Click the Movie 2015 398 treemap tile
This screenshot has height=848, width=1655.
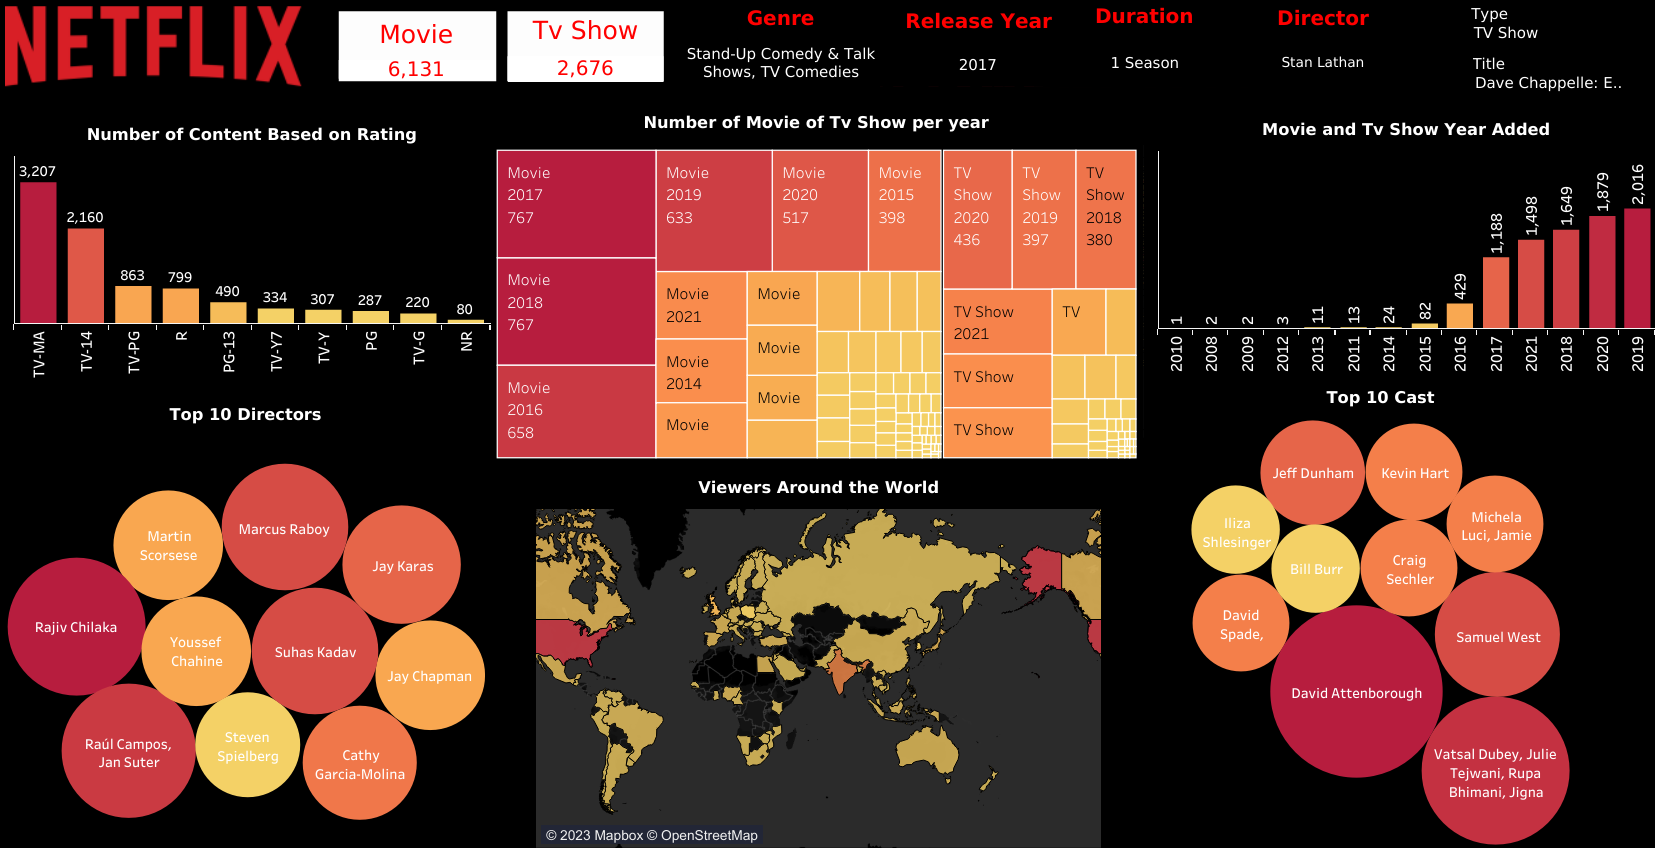[905, 210]
